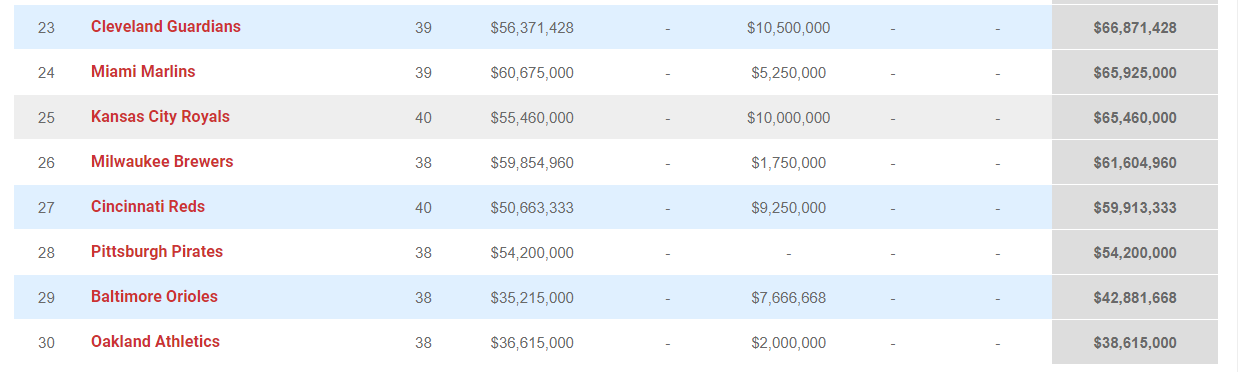Click the $54,200,000 Pirates total cell

[1135, 252]
